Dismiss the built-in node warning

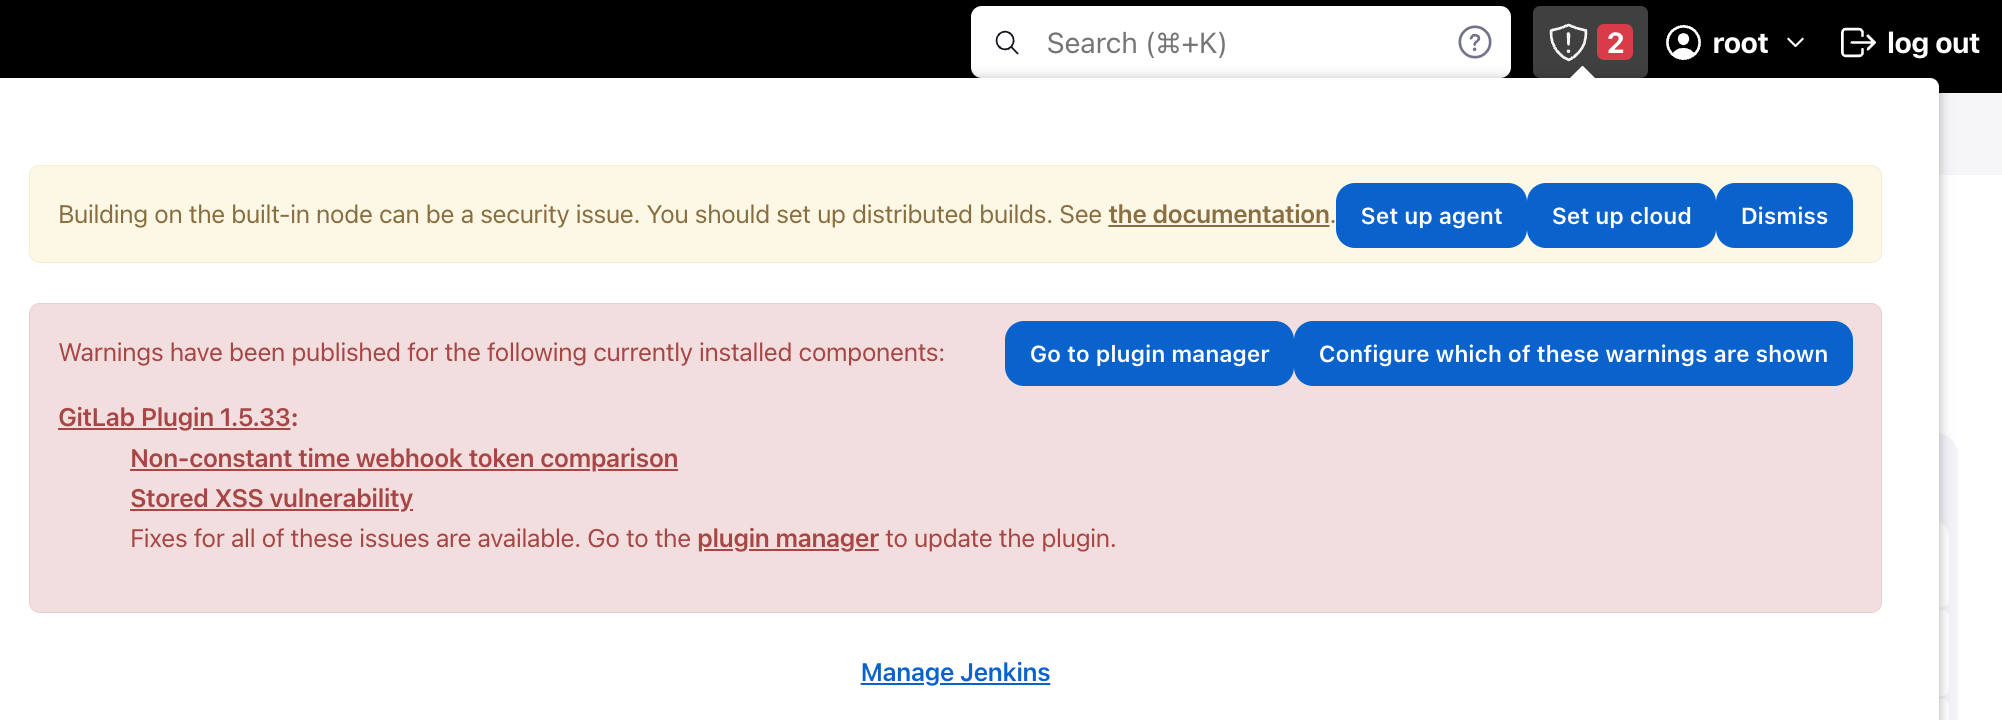click(1784, 215)
